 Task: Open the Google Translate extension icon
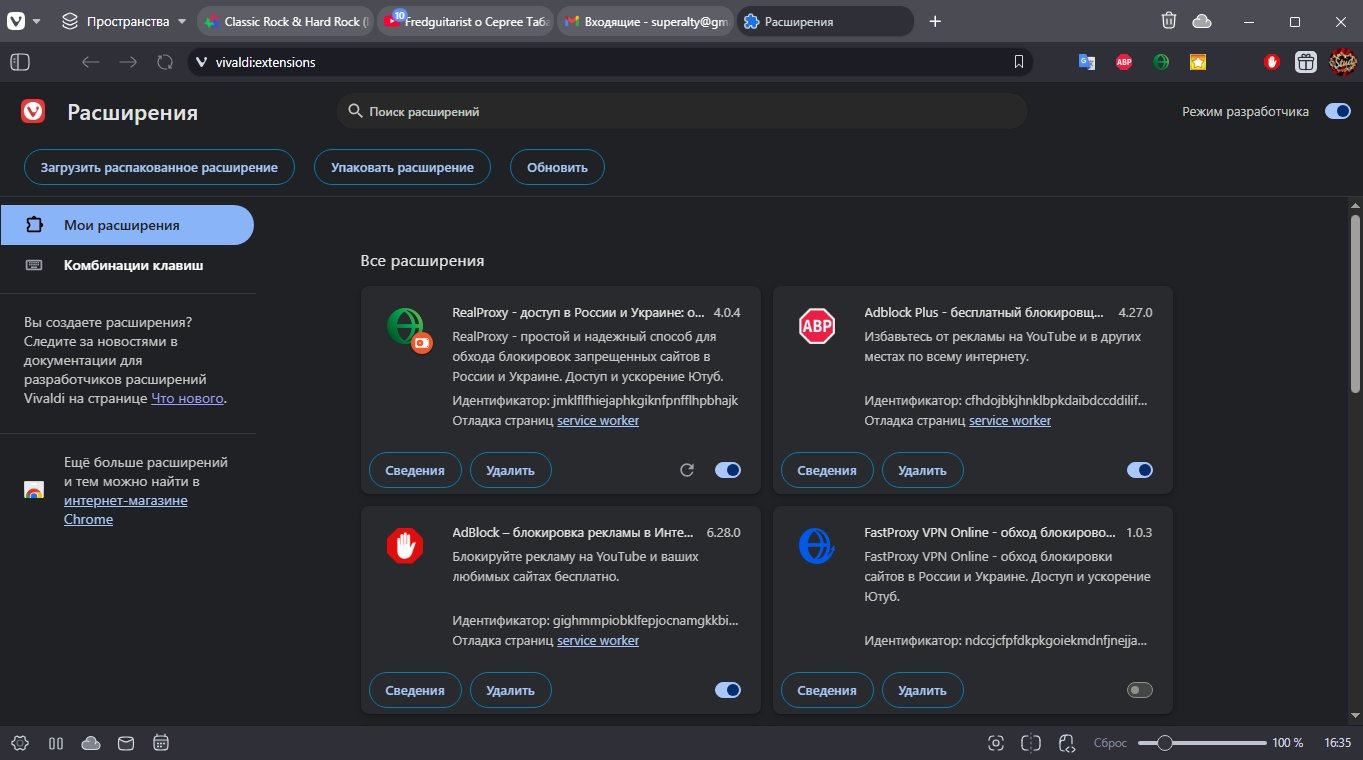click(1086, 62)
